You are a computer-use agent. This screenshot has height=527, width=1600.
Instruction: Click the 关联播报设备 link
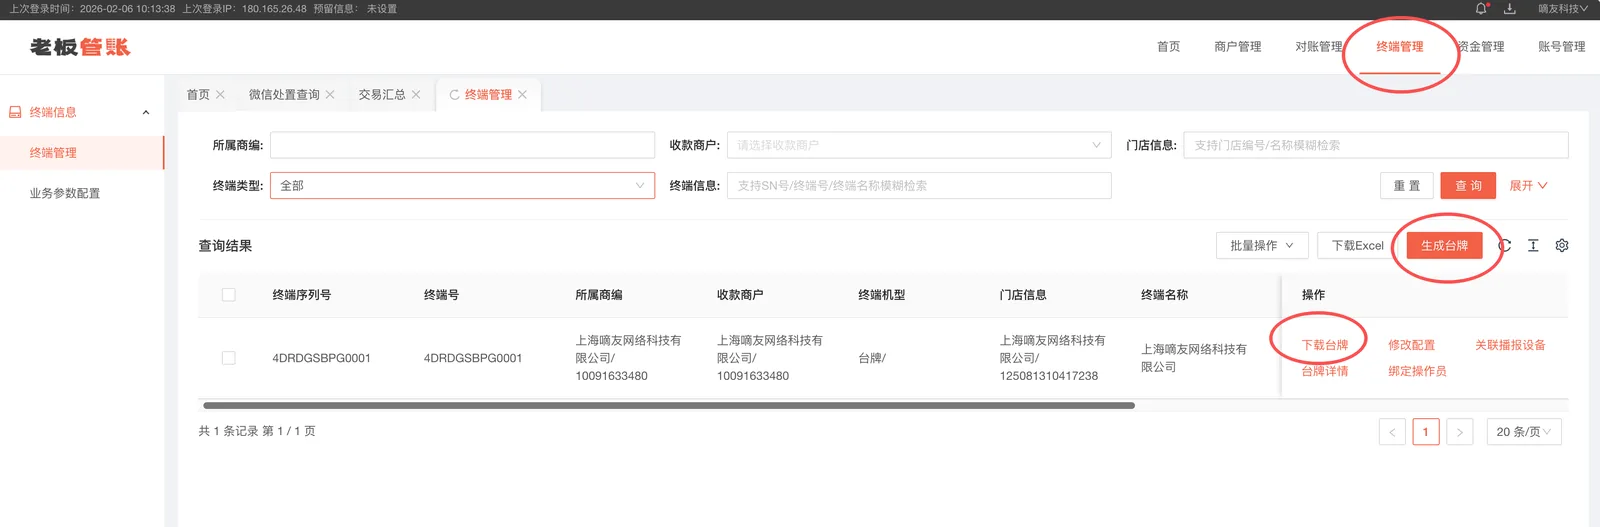point(1510,345)
